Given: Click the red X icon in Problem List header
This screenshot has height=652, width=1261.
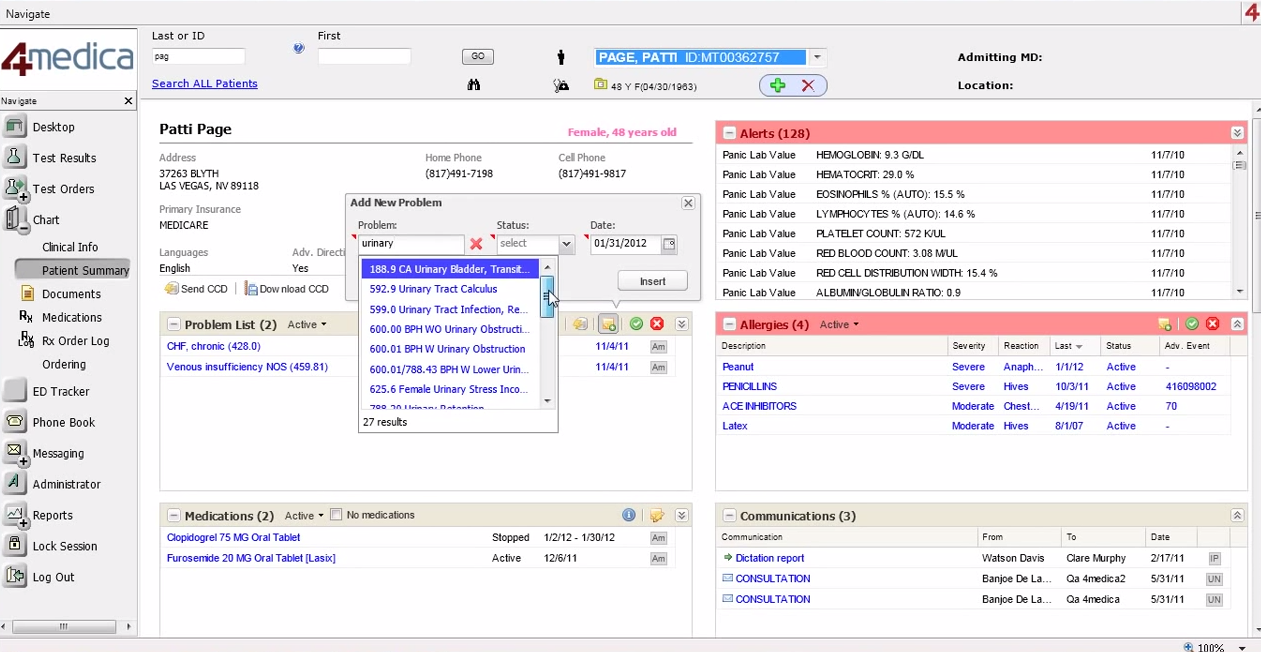Looking at the screenshot, I should [x=657, y=324].
